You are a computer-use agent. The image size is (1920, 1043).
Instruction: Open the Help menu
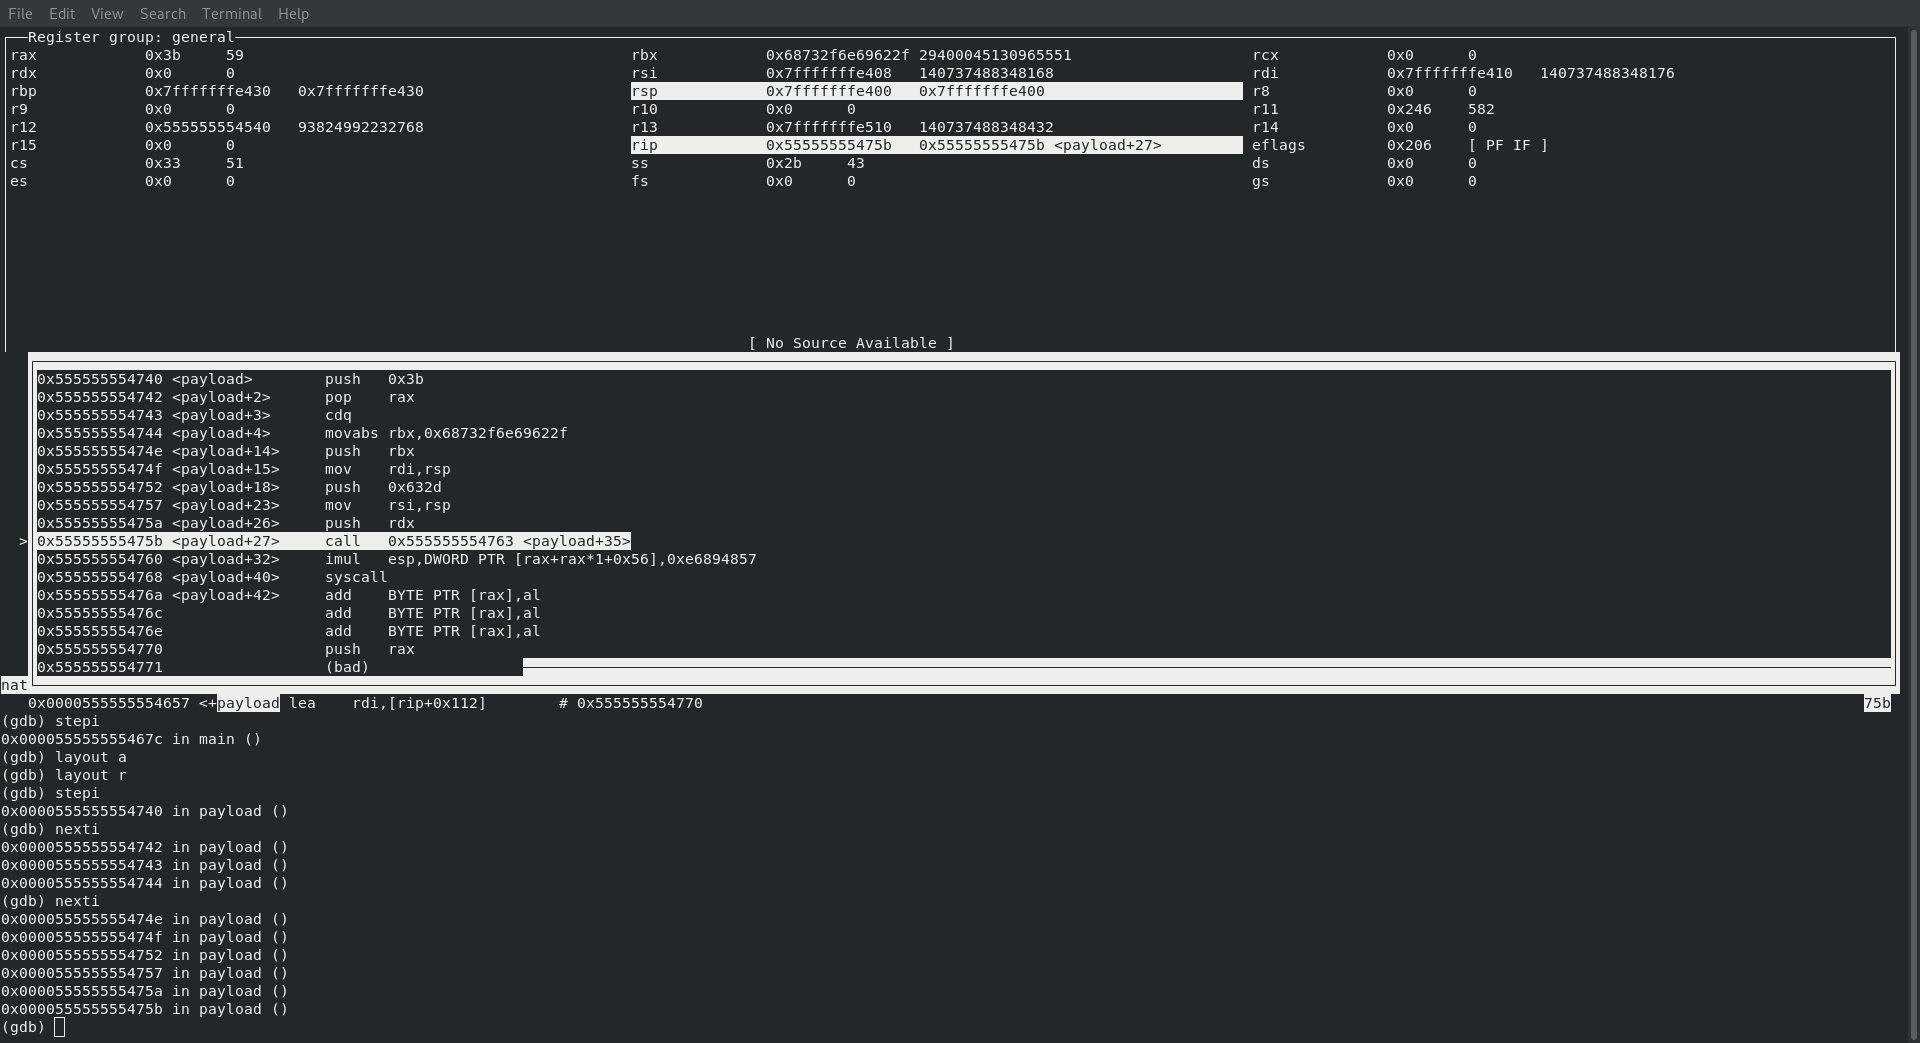pos(293,14)
